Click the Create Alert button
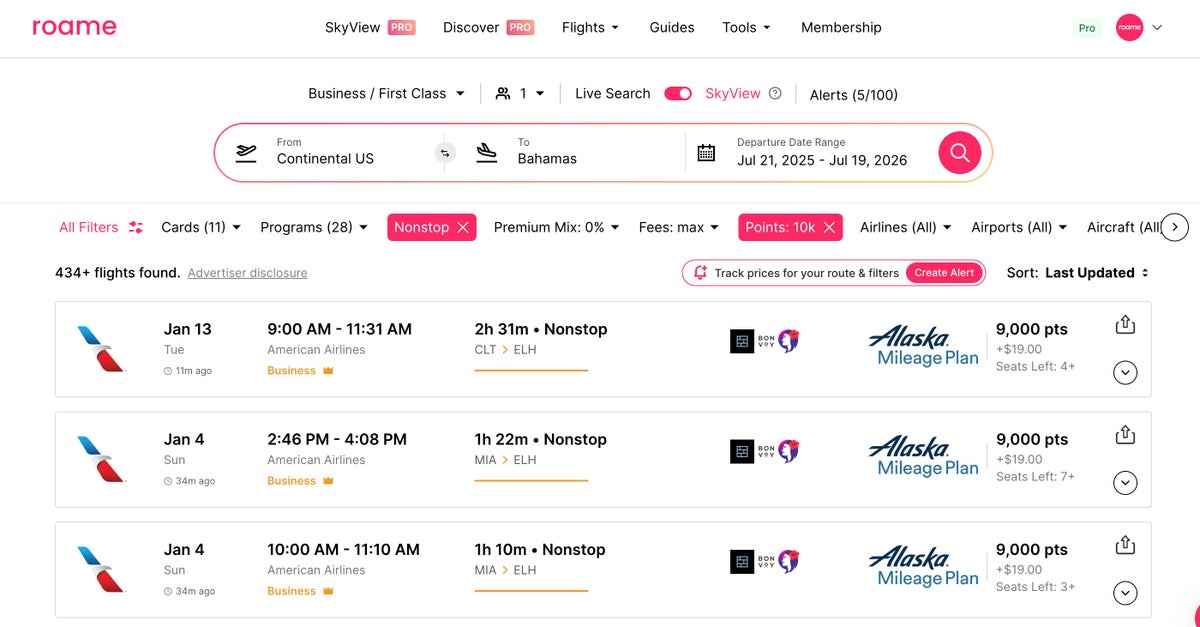The width and height of the screenshot is (1200, 627). click(x=944, y=273)
